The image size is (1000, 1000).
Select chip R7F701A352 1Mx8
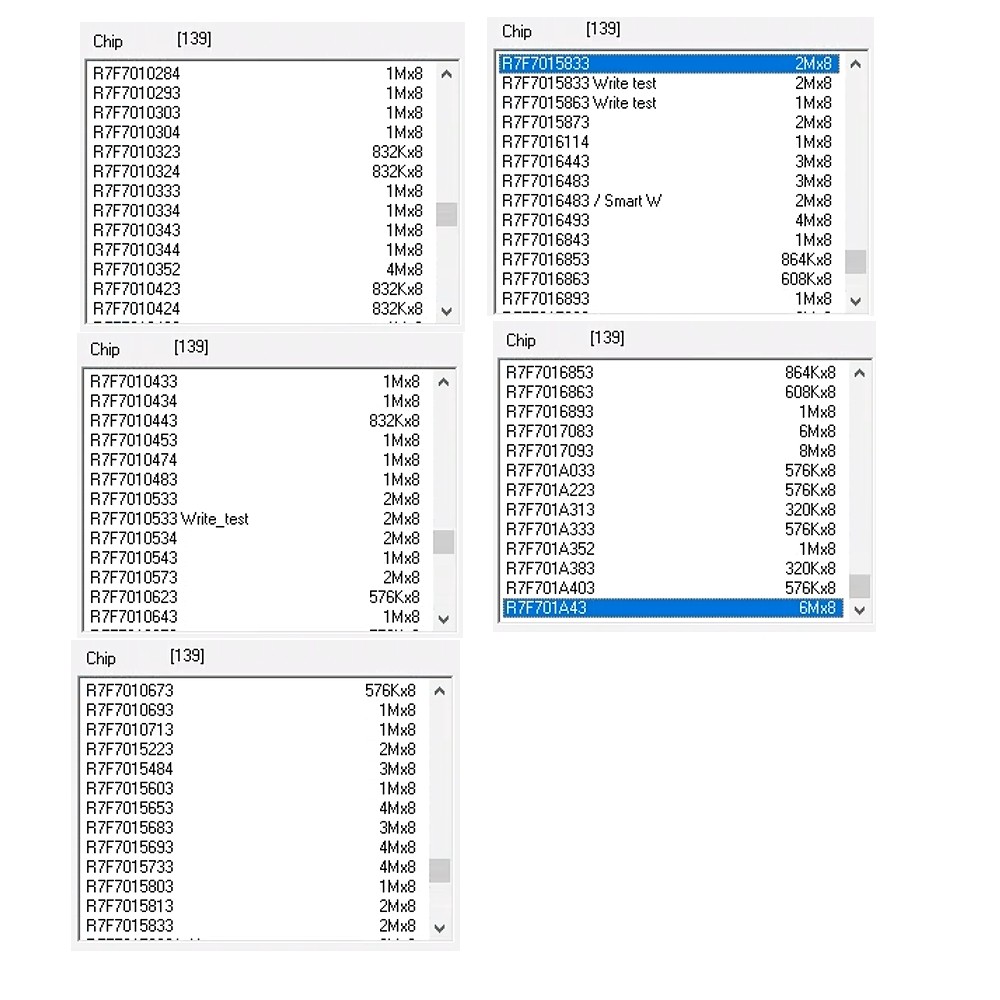tap(550, 549)
